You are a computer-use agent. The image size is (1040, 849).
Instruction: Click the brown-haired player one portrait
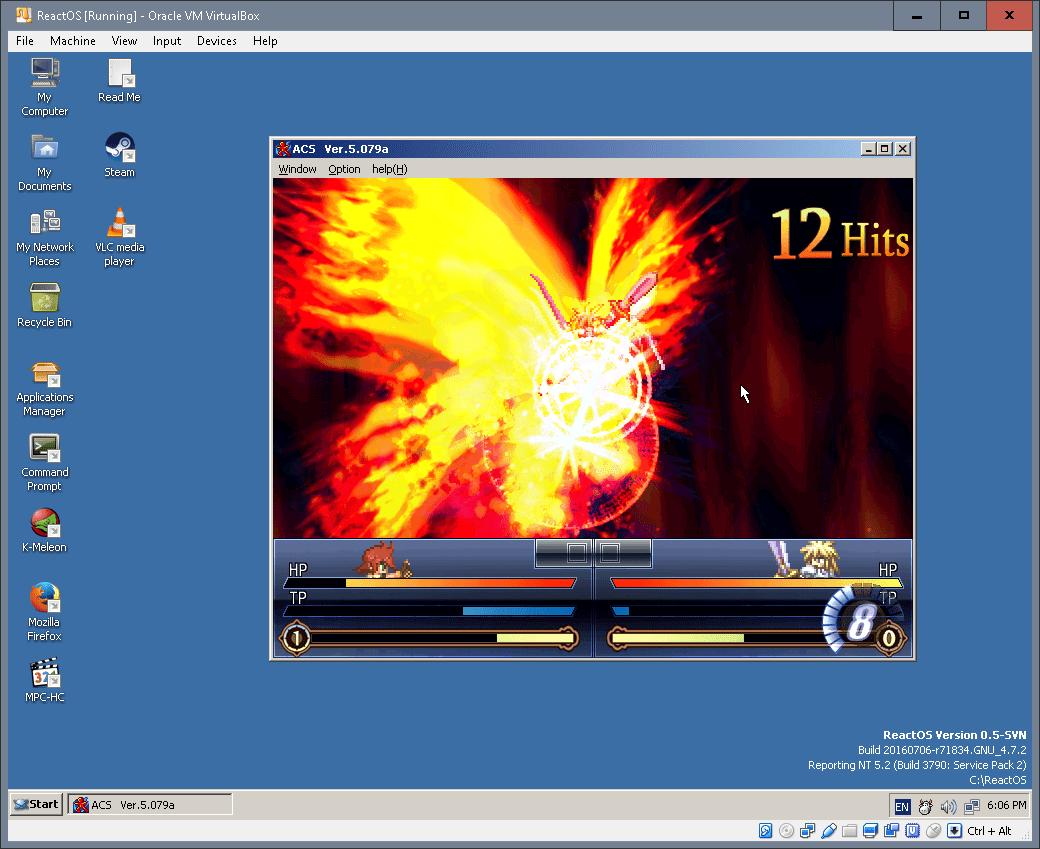point(384,559)
